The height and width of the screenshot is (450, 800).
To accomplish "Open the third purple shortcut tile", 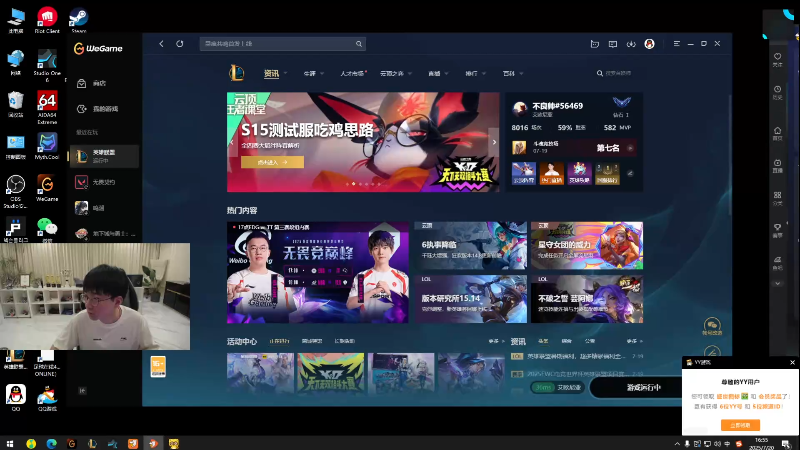I will (580, 173).
